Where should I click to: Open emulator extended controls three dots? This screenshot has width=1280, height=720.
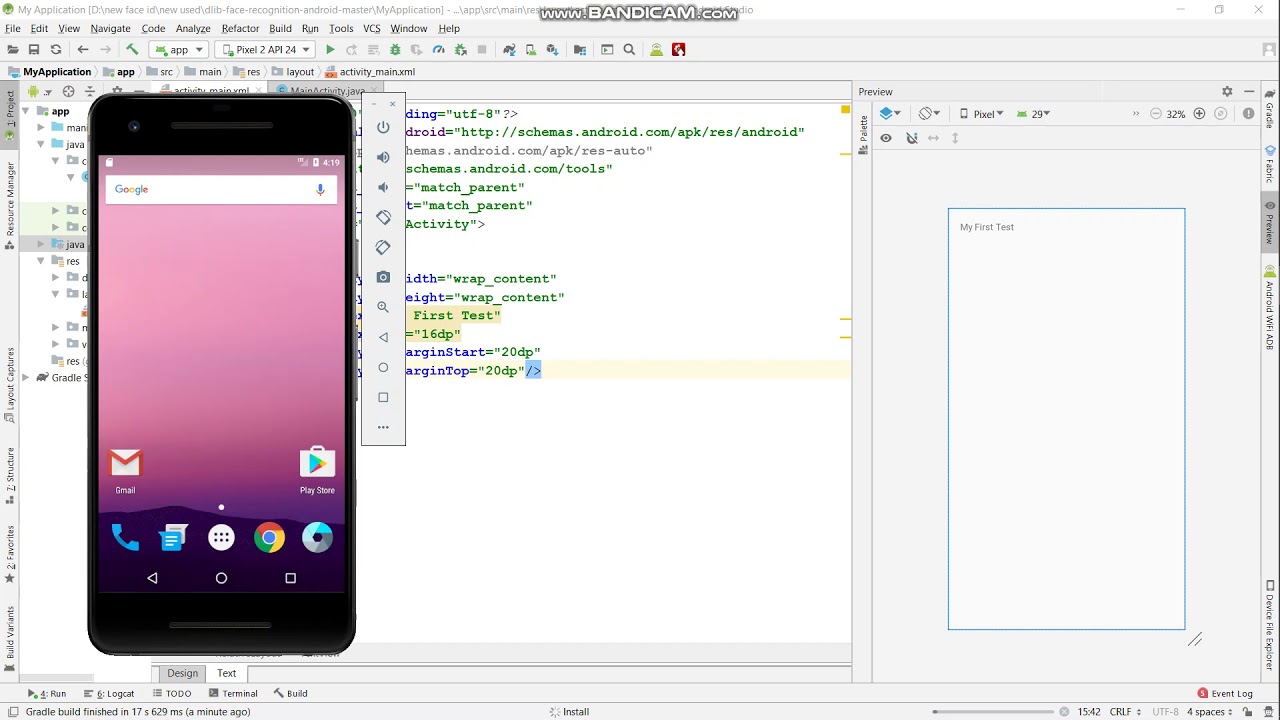383,427
